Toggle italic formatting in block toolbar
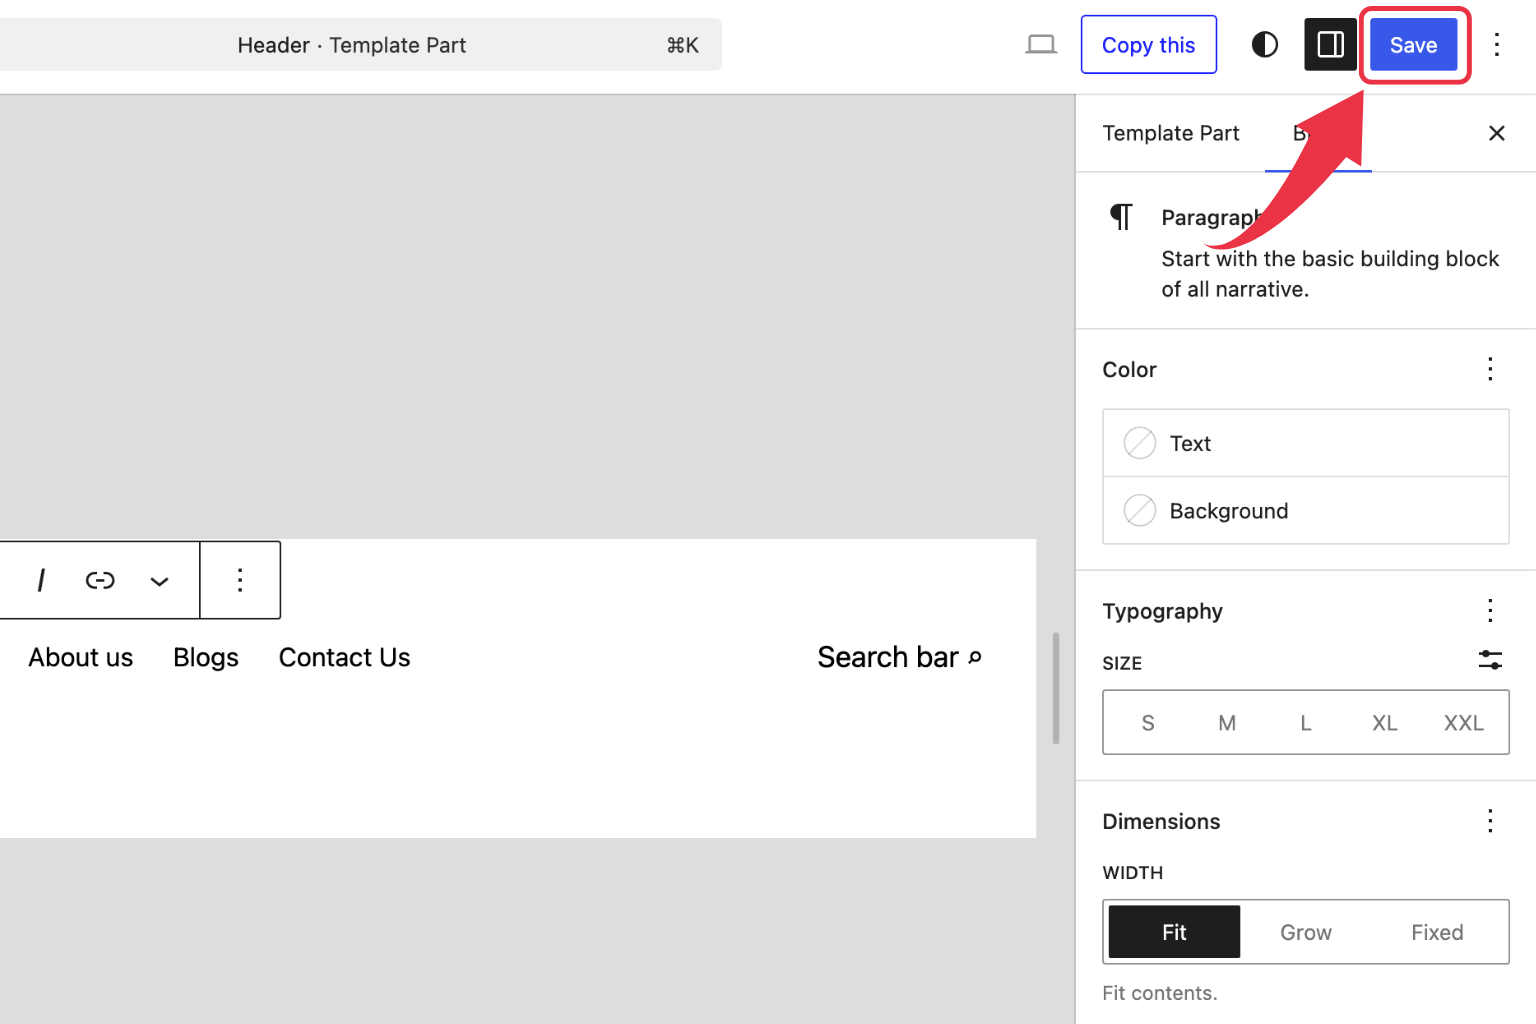This screenshot has height=1024, width=1536. (x=41, y=580)
